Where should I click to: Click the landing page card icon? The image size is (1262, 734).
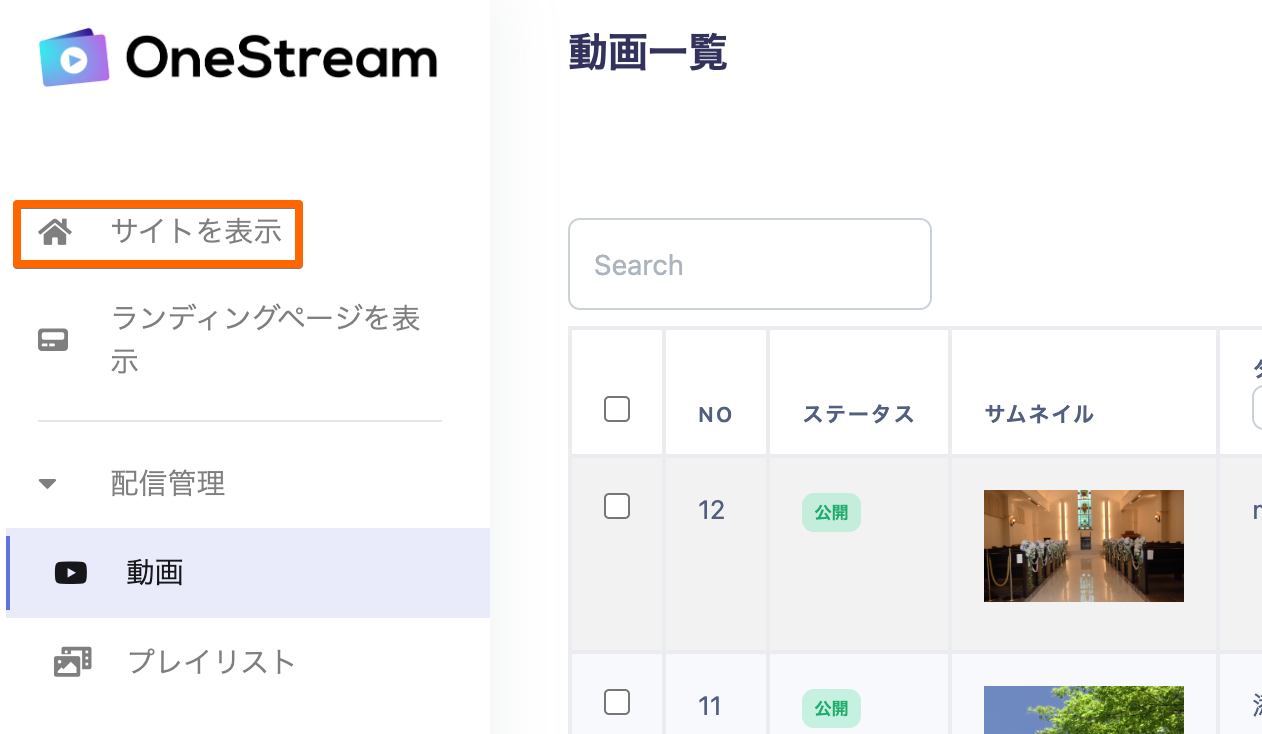coord(53,340)
